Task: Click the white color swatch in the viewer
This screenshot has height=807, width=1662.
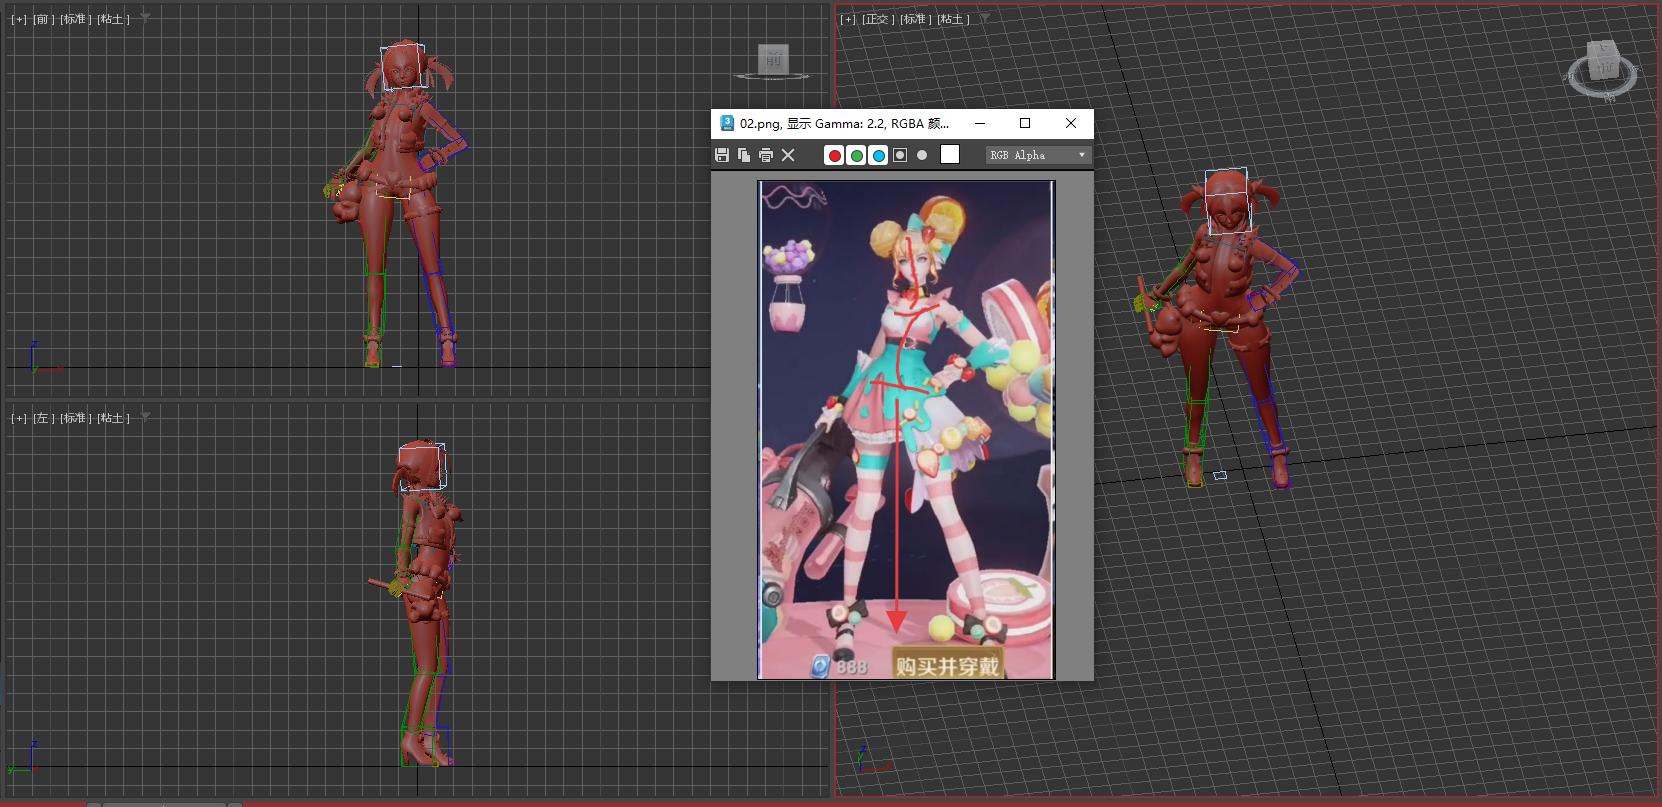Action: click(x=950, y=154)
